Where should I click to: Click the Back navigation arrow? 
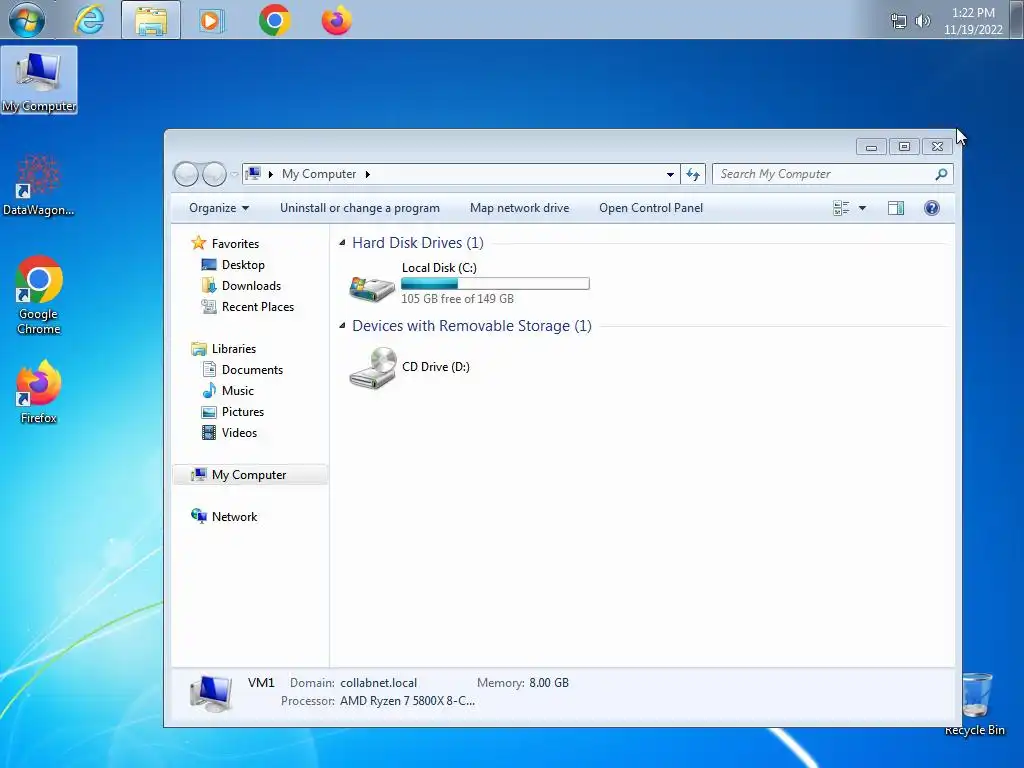coord(186,174)
